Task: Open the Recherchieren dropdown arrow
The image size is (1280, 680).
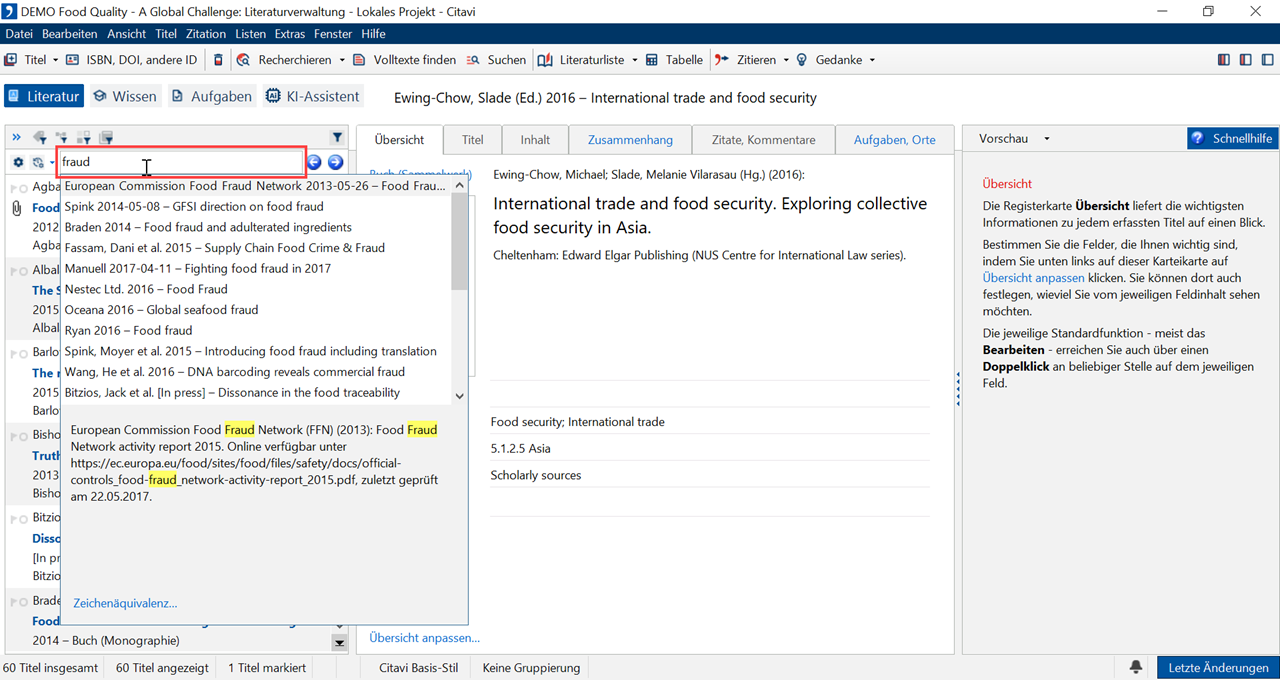Action: tap(342, 60)
